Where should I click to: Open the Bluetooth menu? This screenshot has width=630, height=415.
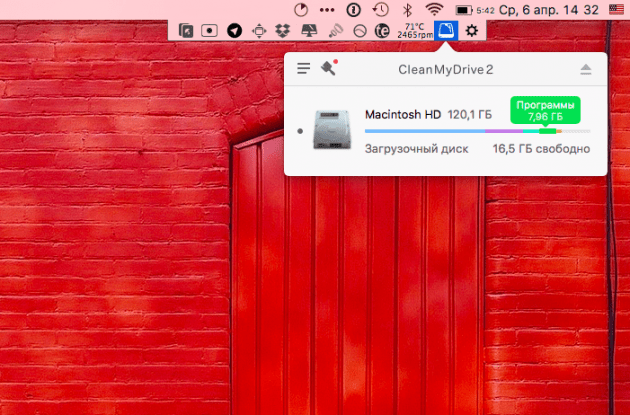(x=407, y=10)
